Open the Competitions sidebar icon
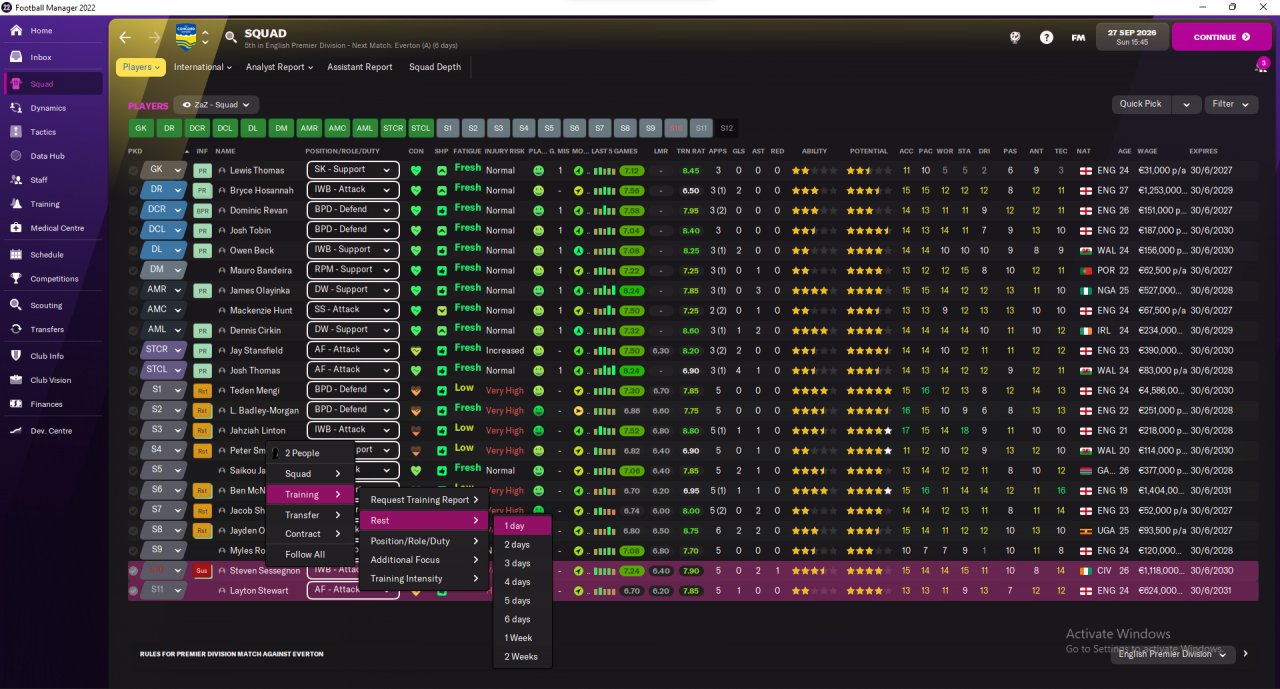Image resolution: width=1280 pixels, height=689 pixels. pyautogui.click(x=17, y=279)
